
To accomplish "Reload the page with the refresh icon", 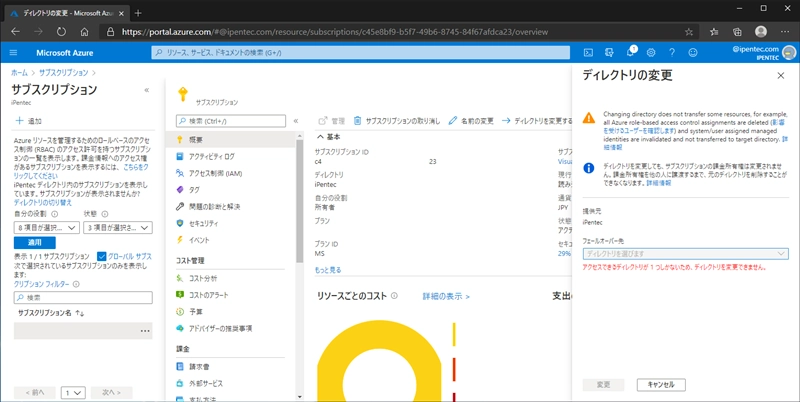I will click(x=61, y=32).
